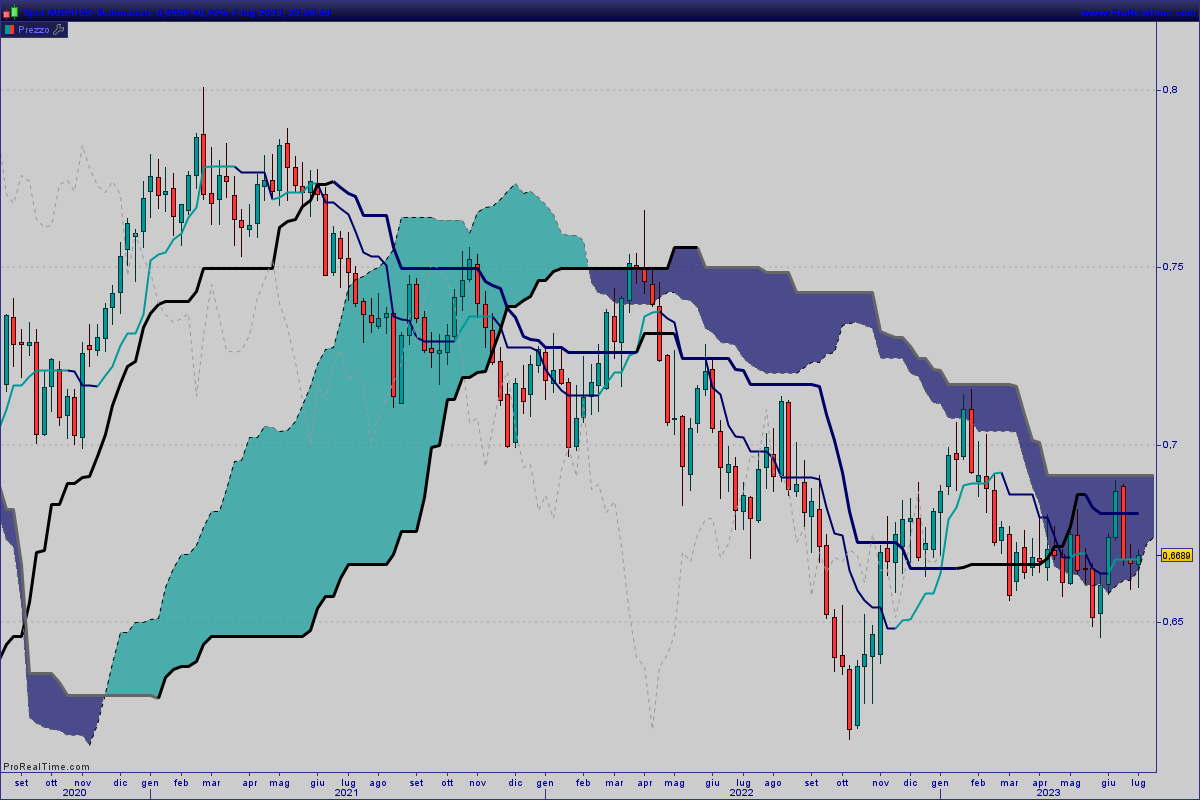The height and width of the screenshot is (800, 1200).
Task: Click the 0,7 level on the price axis
Action: point(1168,444)
